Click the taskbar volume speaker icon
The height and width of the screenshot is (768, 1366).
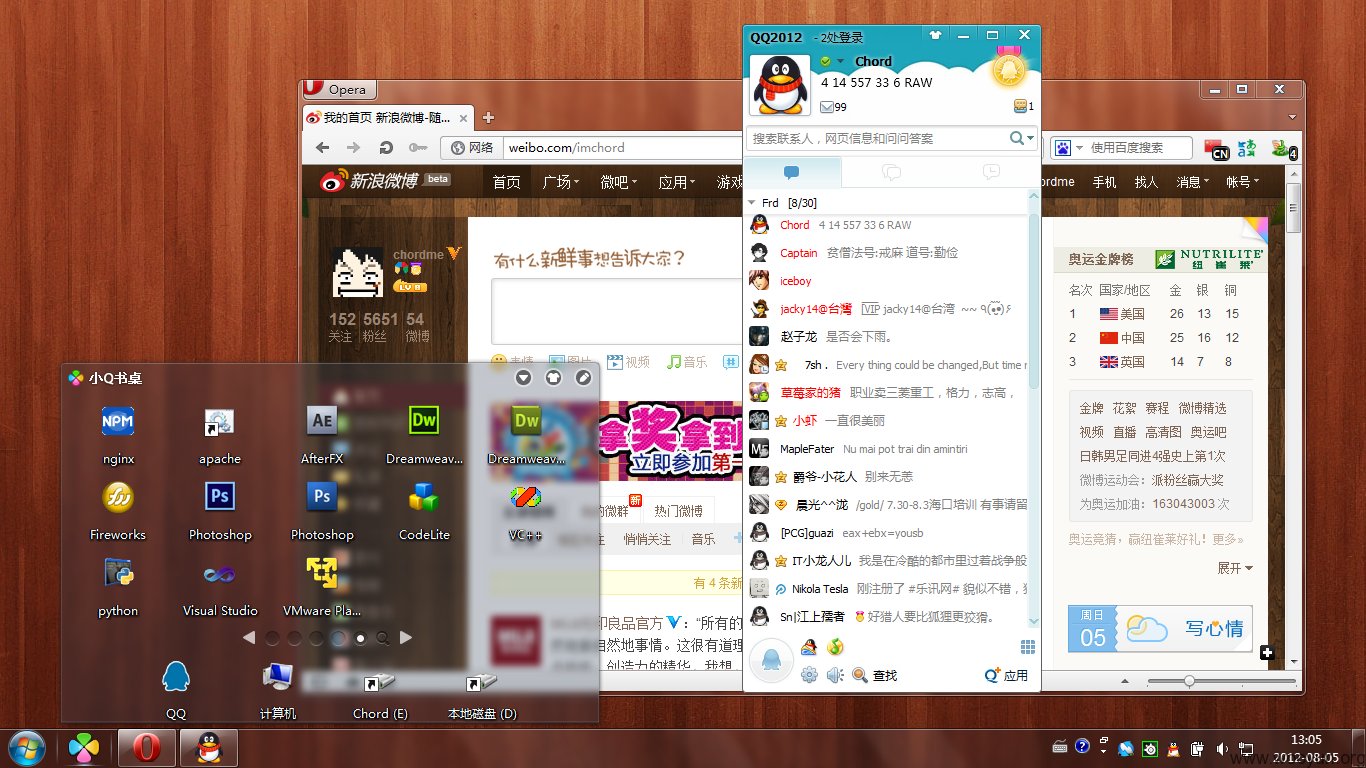pyautogui.click(x=1222, y=748)
